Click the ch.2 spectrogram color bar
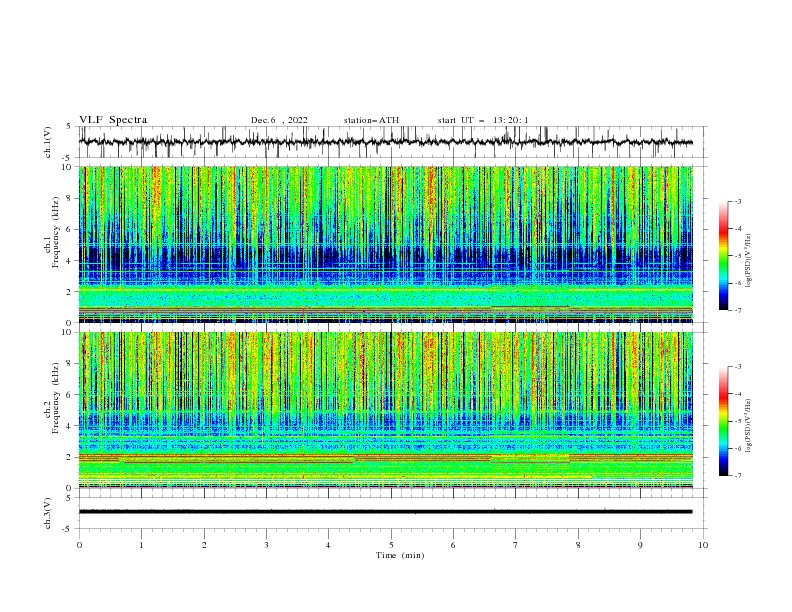Viewport: 792px width, 612px height. click(723, 421)
